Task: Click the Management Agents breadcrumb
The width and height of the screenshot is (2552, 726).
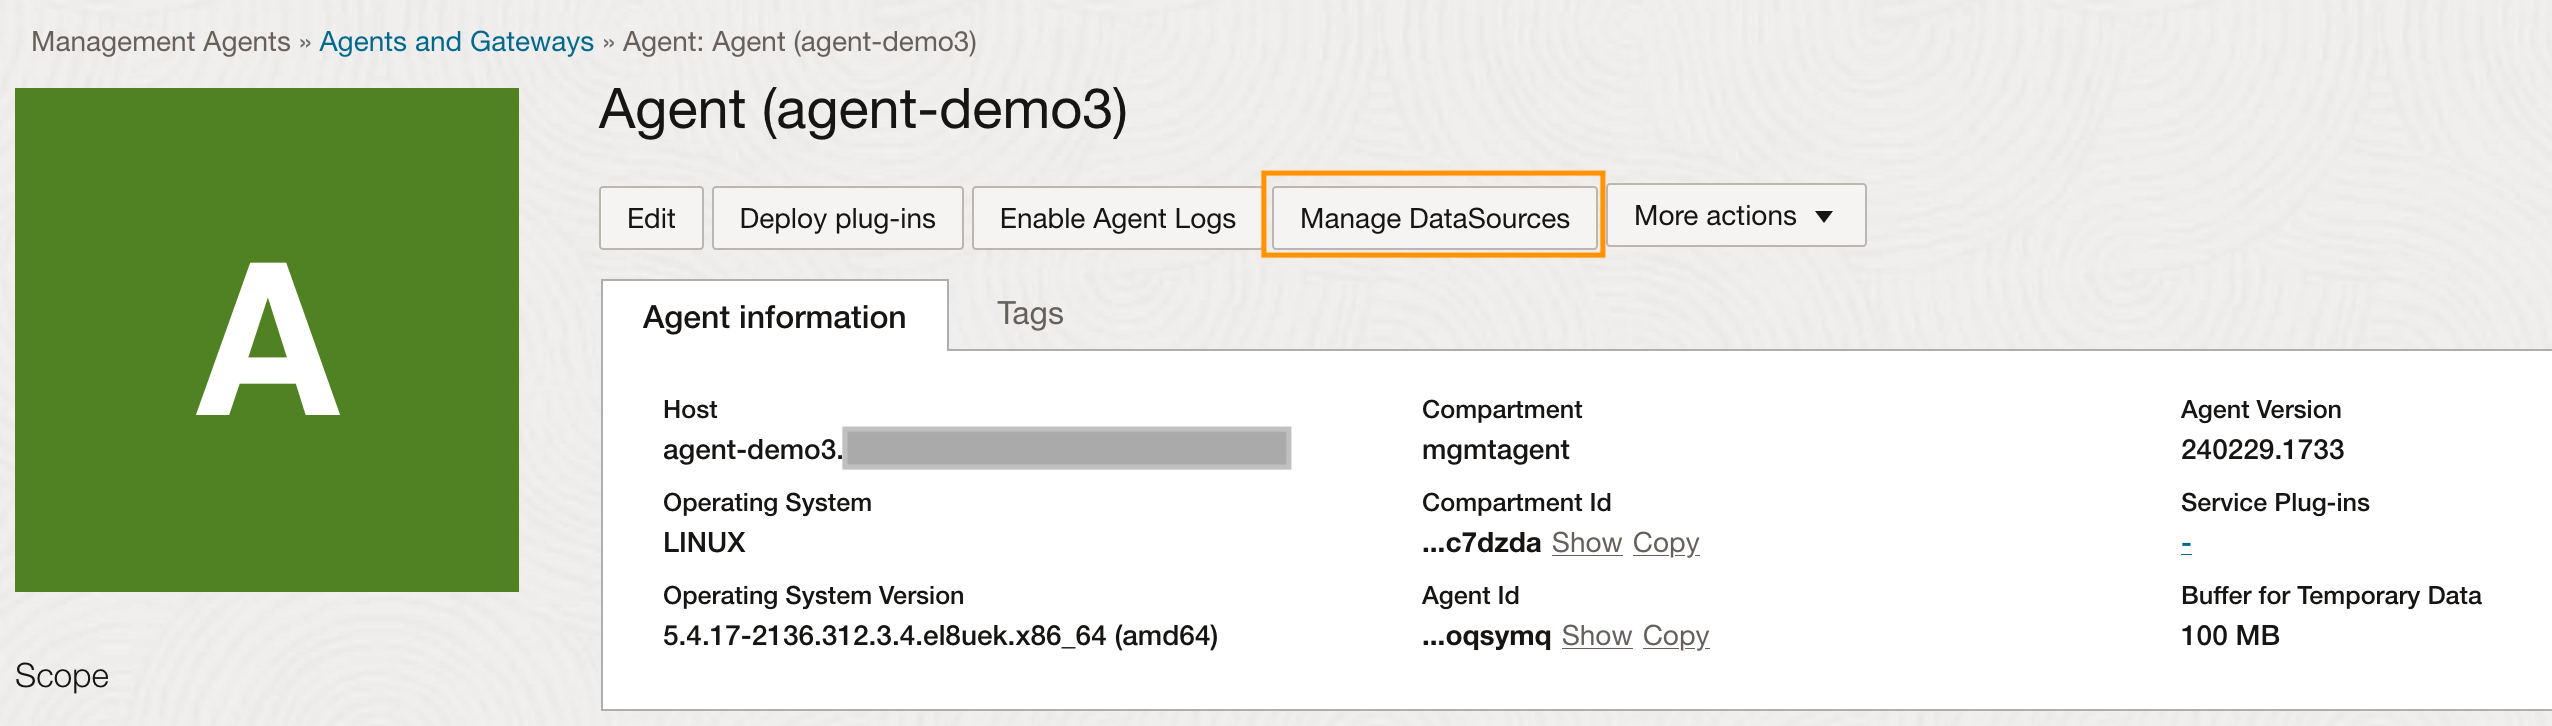Action: 161,42
